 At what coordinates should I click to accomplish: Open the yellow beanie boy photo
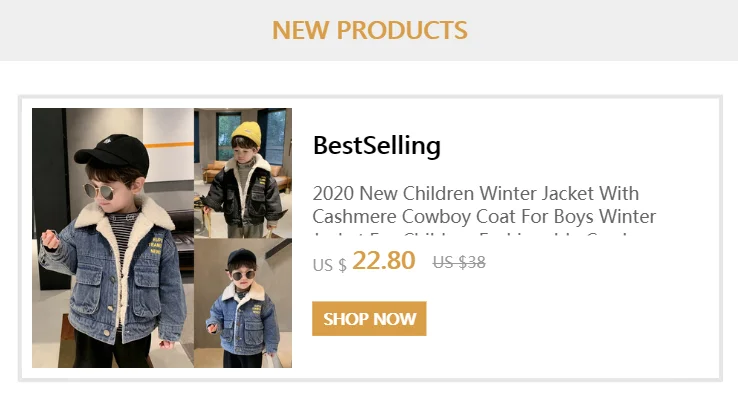click(x=243, y=173)
